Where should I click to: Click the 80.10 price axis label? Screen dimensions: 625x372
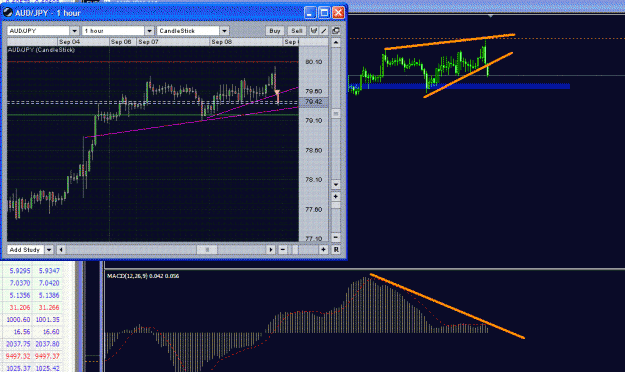click(x=314, y=62)
